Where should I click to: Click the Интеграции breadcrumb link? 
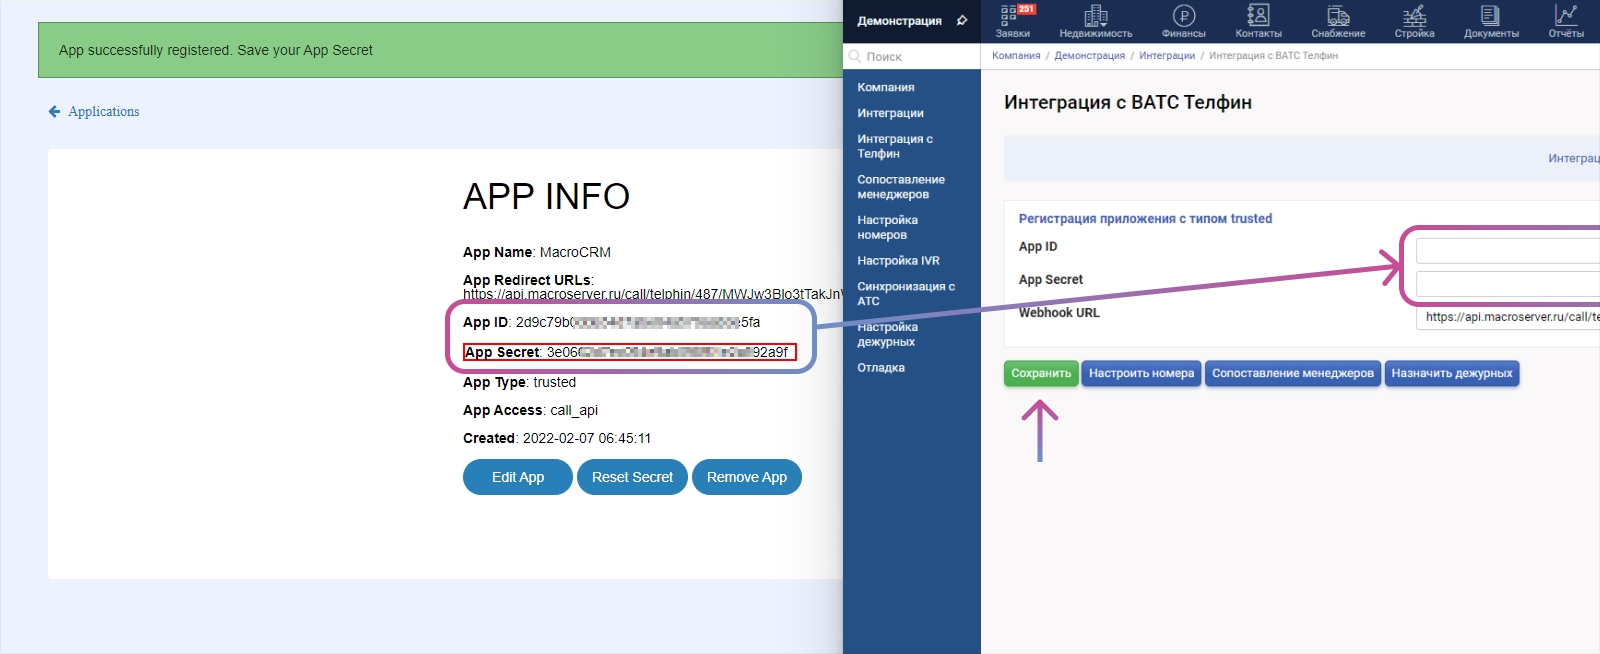(x=1166, y=56)
